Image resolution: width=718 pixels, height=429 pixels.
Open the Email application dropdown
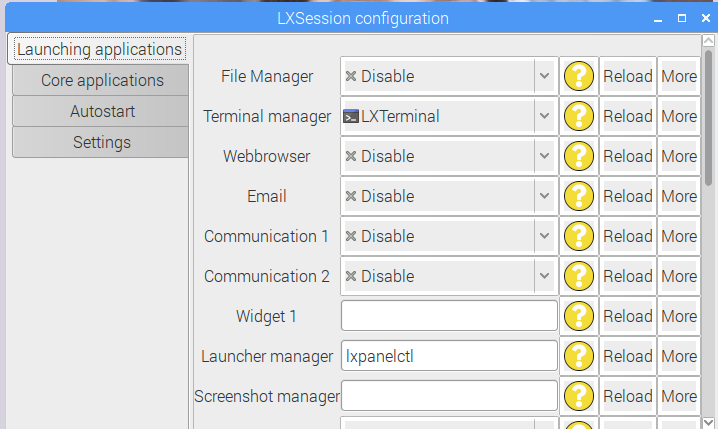449,196
